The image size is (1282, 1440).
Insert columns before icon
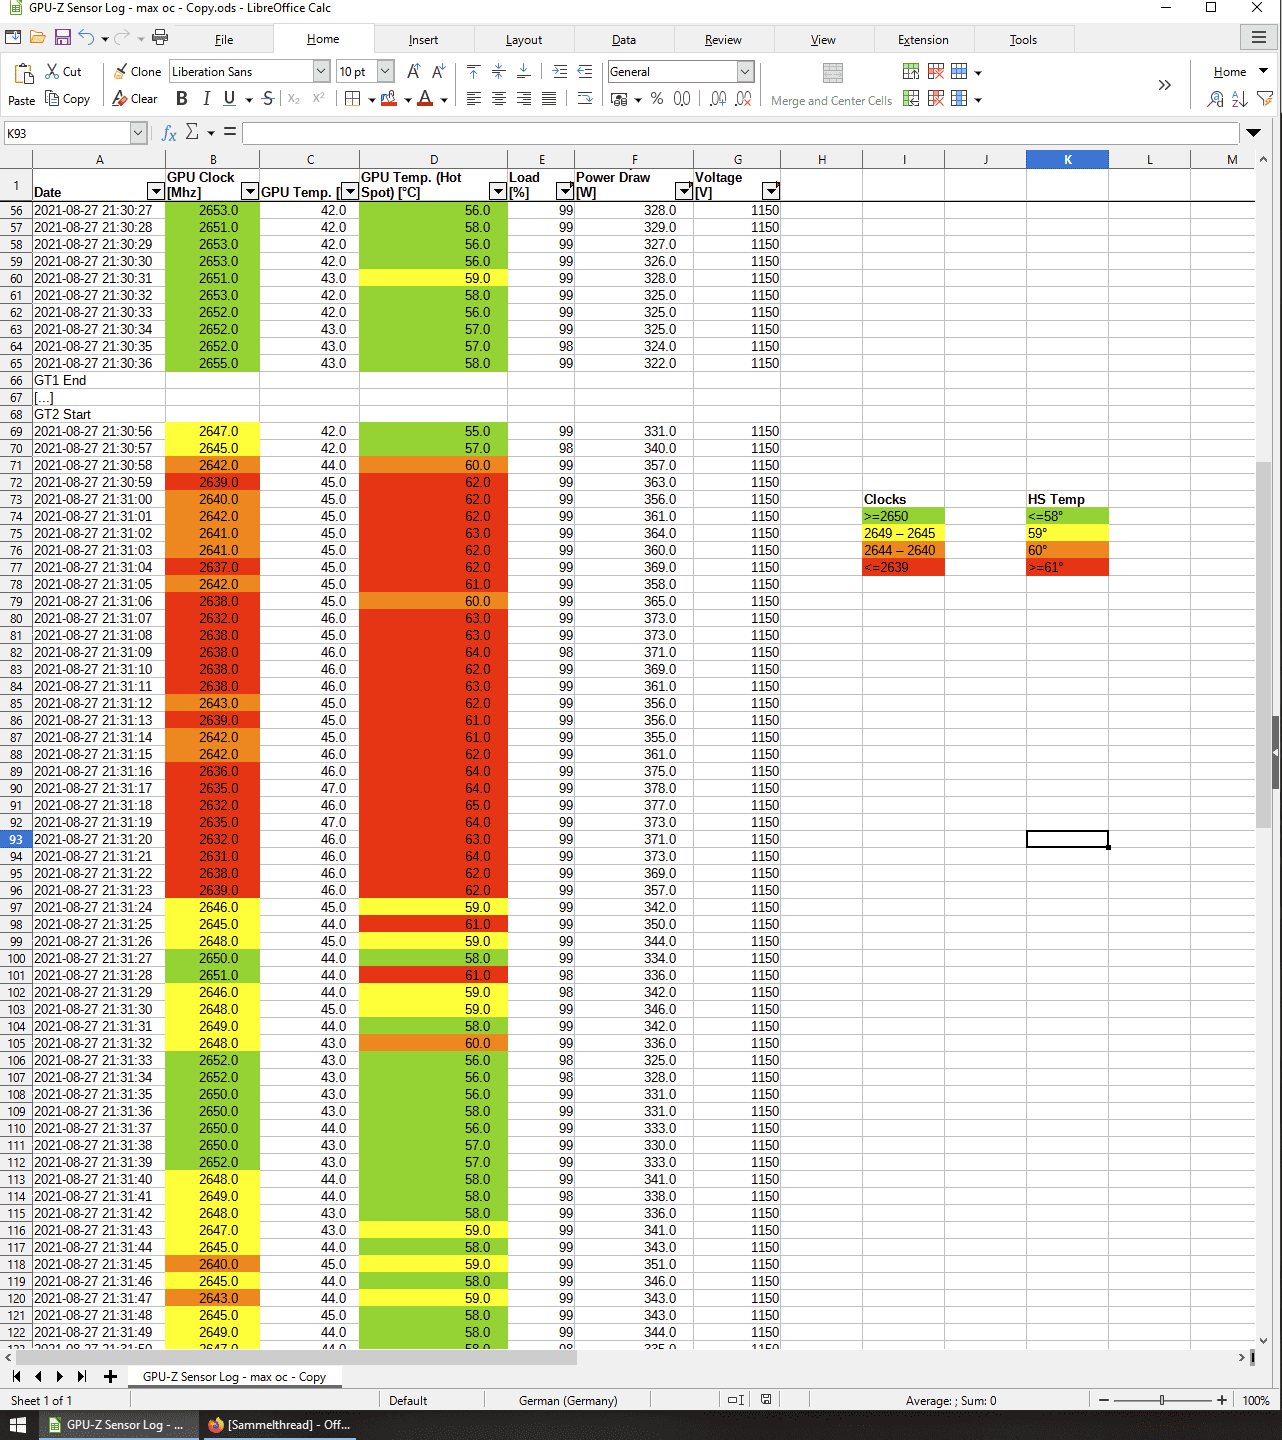click(911, 99)
